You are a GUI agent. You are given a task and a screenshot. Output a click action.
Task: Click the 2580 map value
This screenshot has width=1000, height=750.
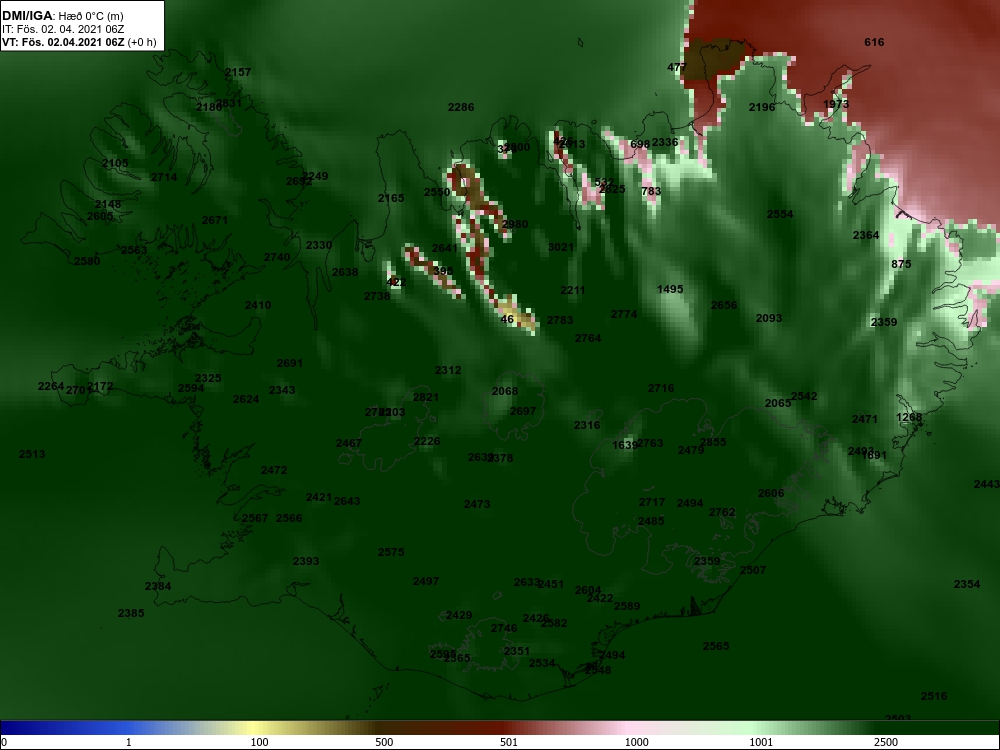click(87, 261)
